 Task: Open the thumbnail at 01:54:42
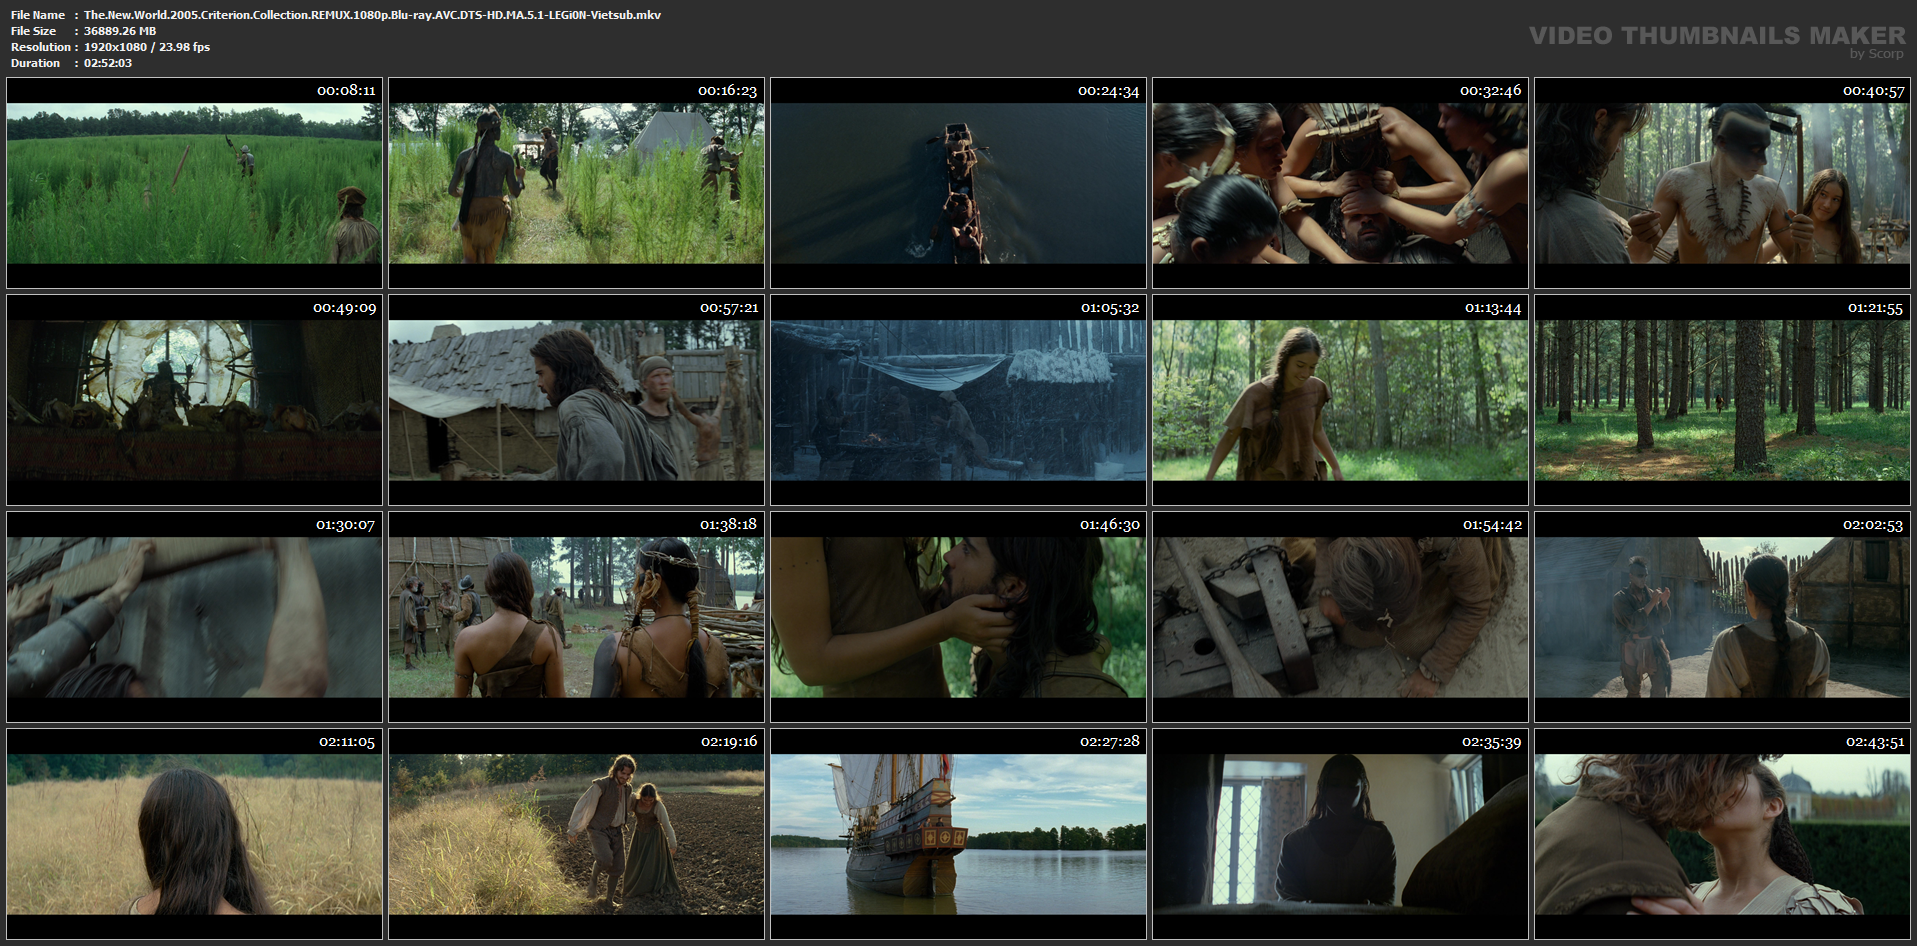[1340, 617]
